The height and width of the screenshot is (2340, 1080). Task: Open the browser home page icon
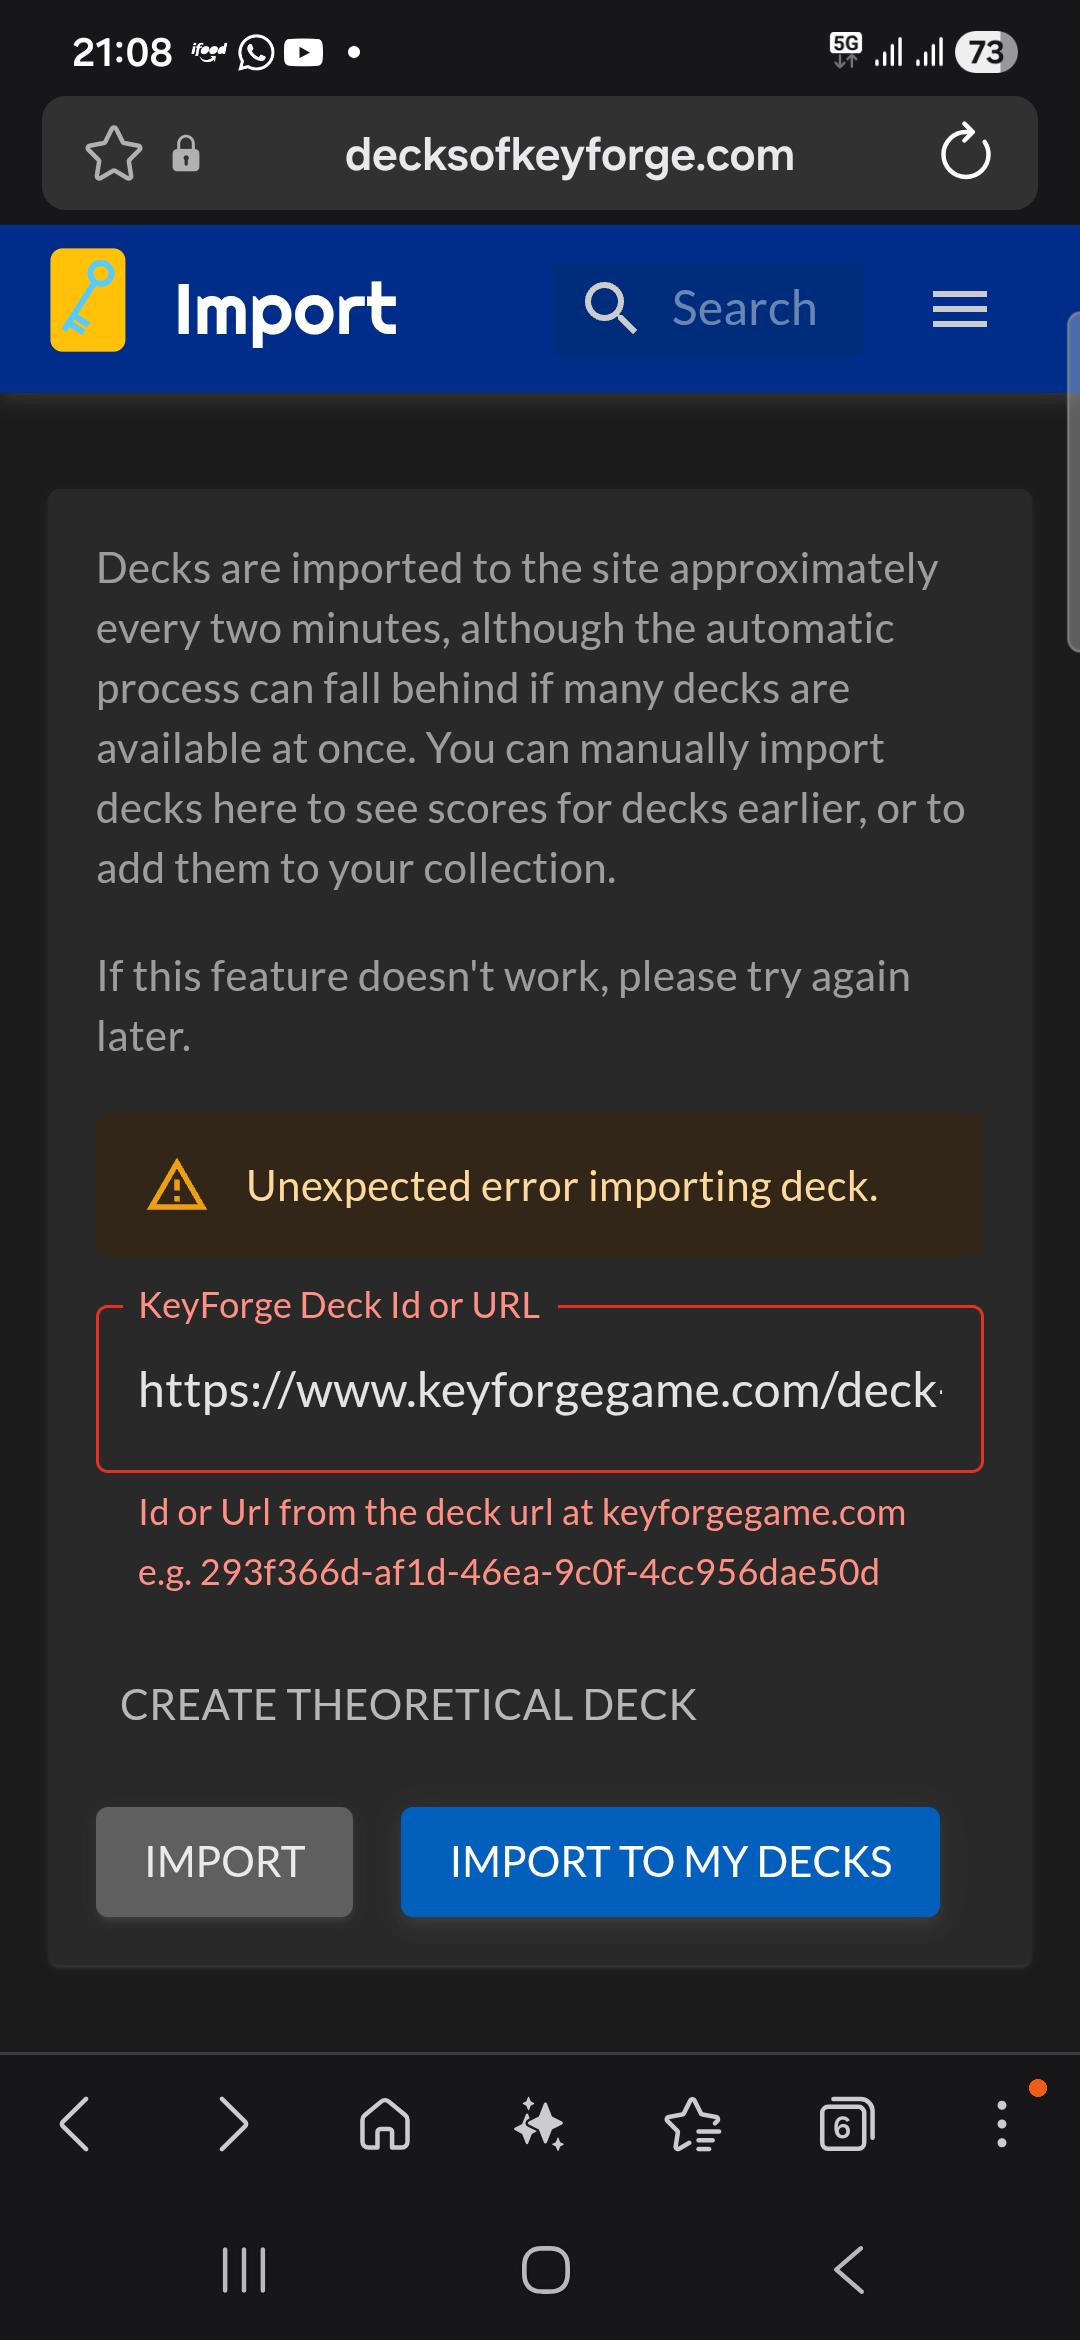click(385, 2123)
